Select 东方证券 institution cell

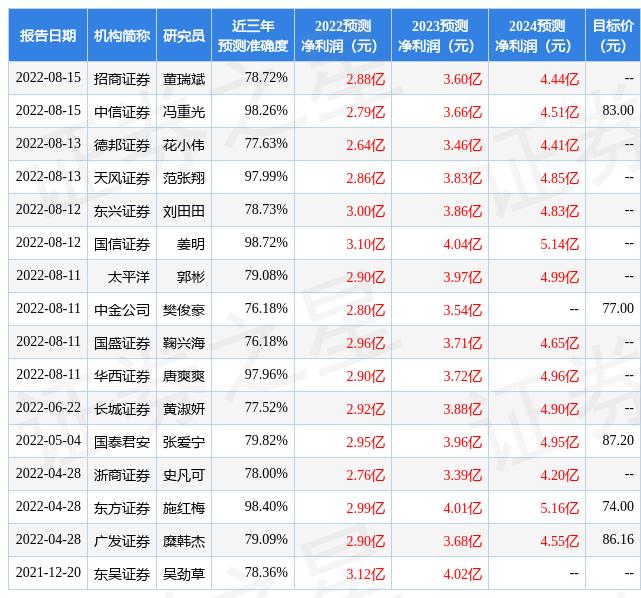[x=122, y=508]
